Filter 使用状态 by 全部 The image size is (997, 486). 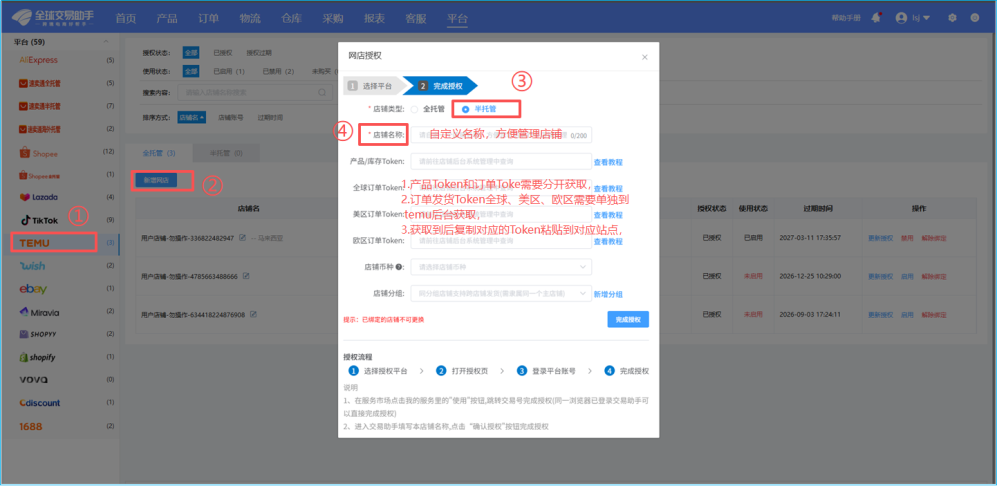(x=191, y=71)
